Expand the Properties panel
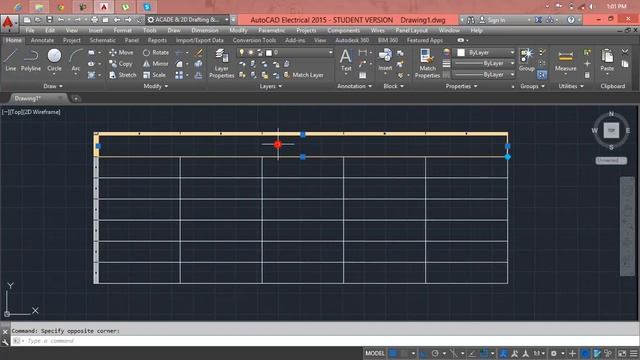 coord(461,86)
